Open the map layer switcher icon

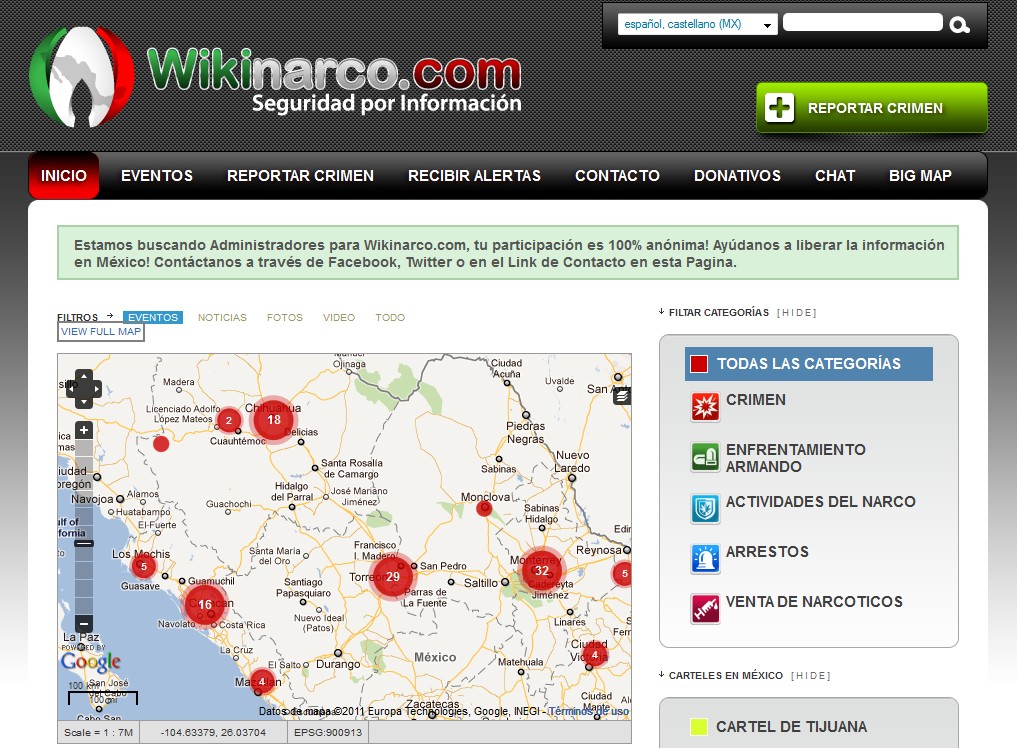[x=622, y=396]
